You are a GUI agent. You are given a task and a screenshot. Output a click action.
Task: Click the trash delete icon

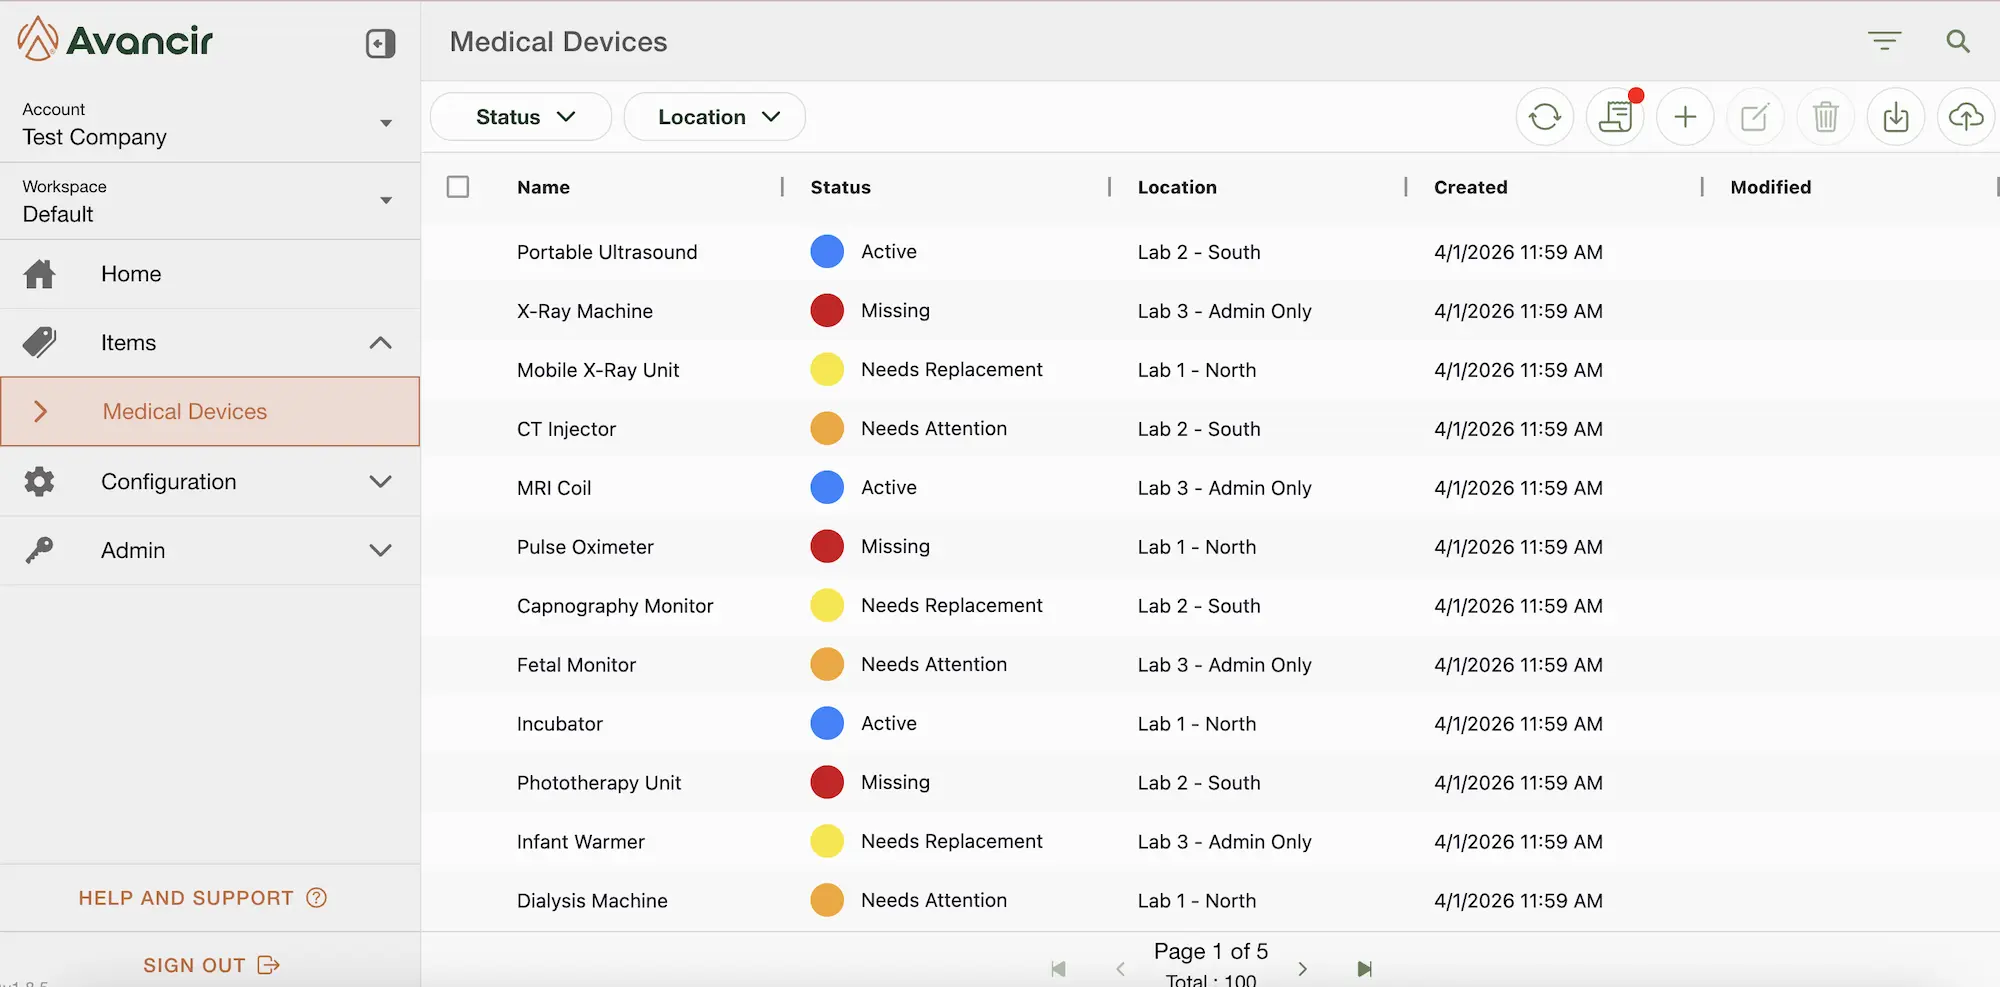pyautogui.click(x=1825, y=117)
